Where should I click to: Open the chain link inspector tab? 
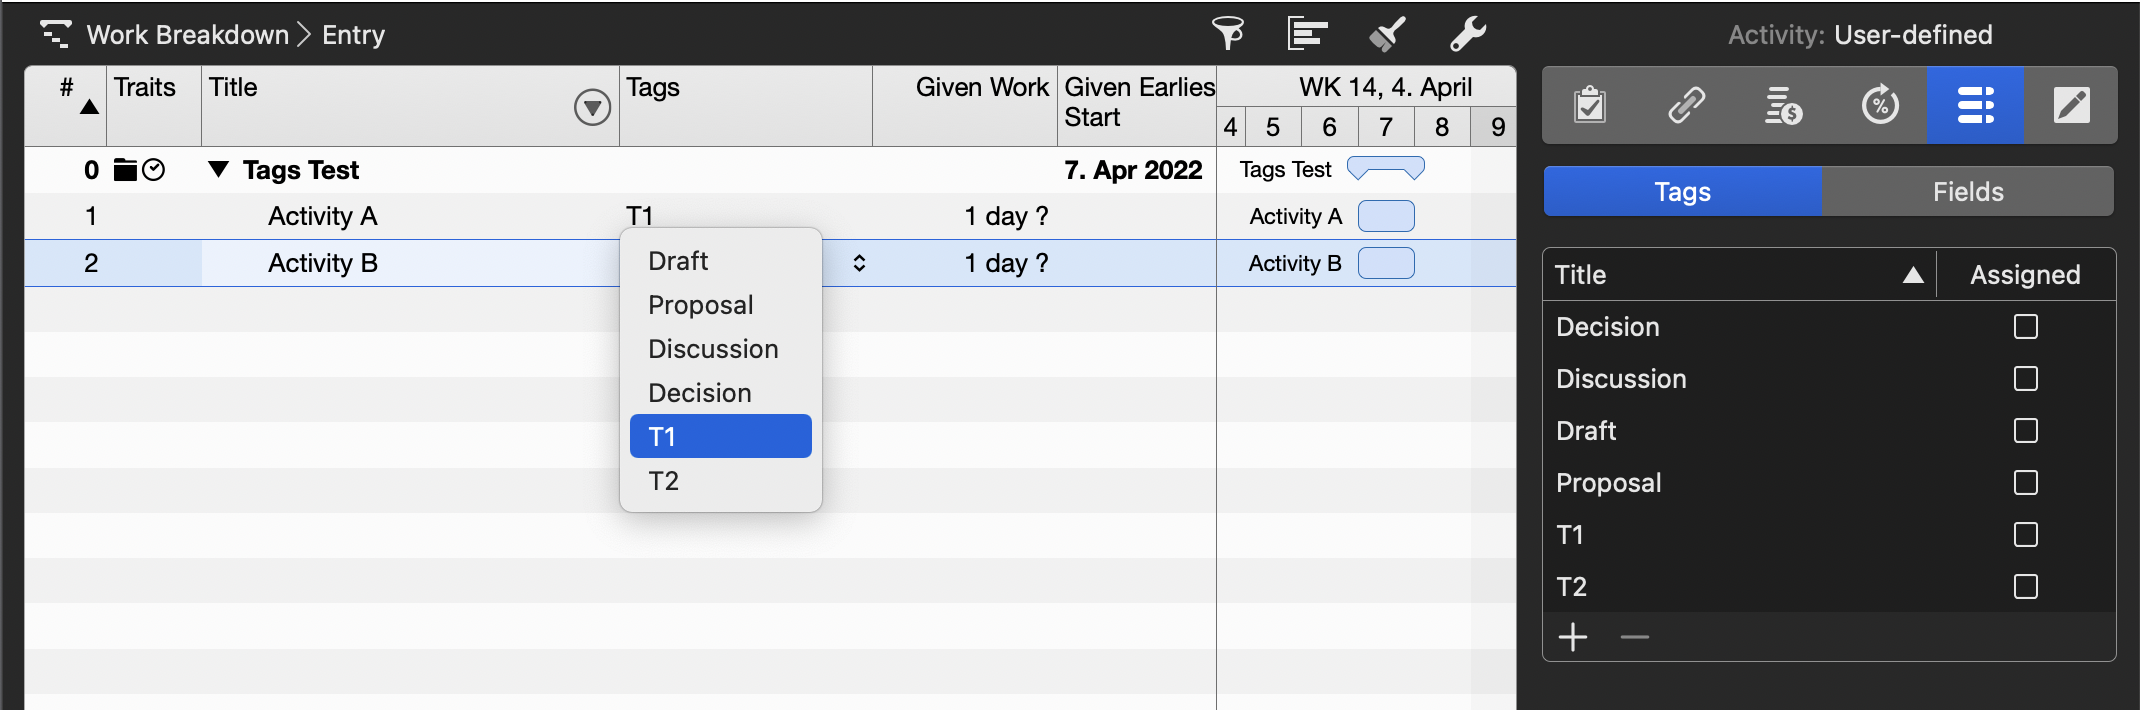pos(1687,105)
